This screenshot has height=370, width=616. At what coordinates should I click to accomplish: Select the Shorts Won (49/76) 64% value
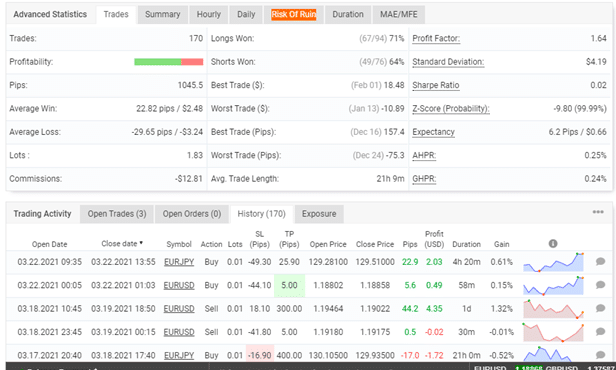point(381,62)
